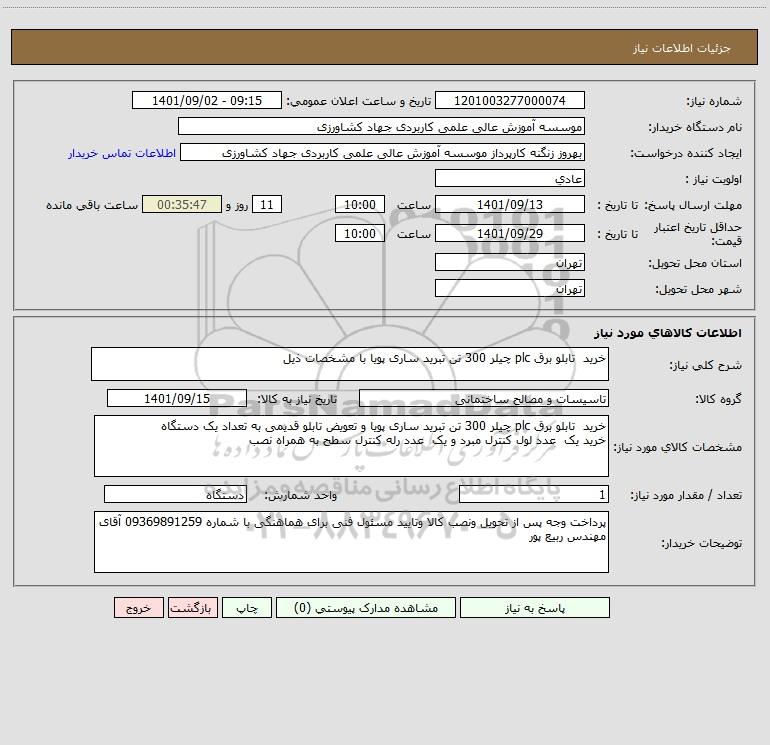Click the general description text area
This screenshot has width=770, height=745.
(x=350, y=364)
